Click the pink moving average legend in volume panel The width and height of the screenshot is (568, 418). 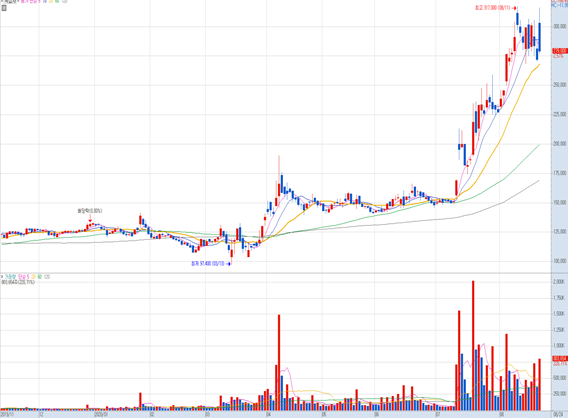pos(24,277)
